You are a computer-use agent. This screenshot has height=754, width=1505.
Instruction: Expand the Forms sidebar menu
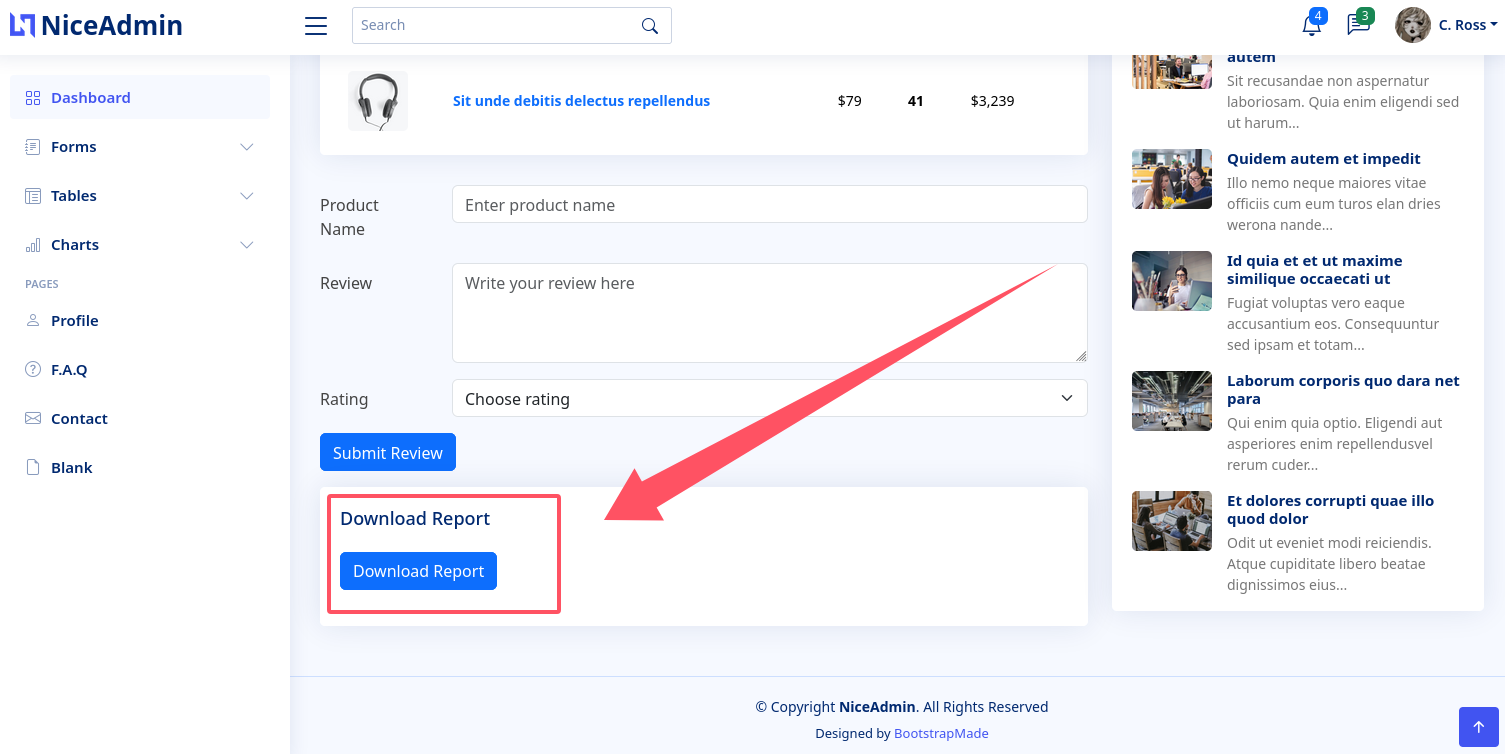pyautogui.click(x=140, y=147)
